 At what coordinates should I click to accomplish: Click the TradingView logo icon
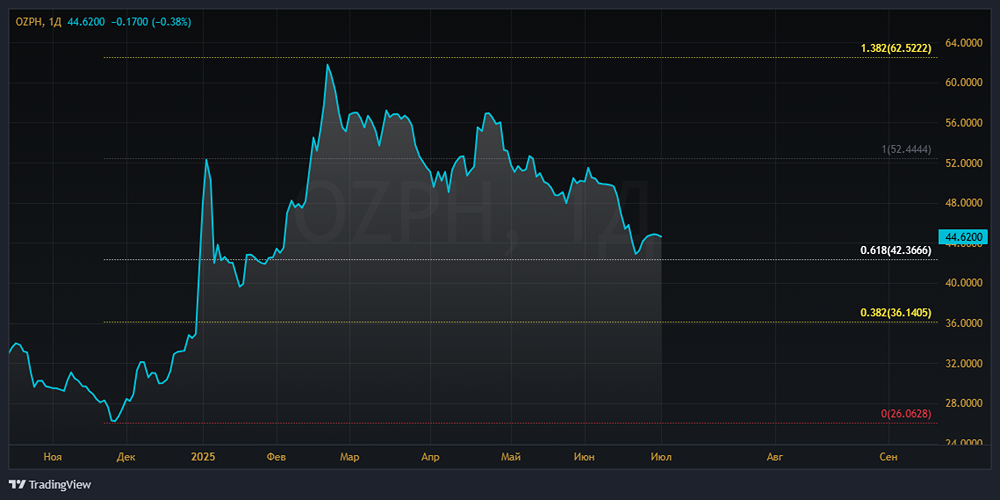18,484
